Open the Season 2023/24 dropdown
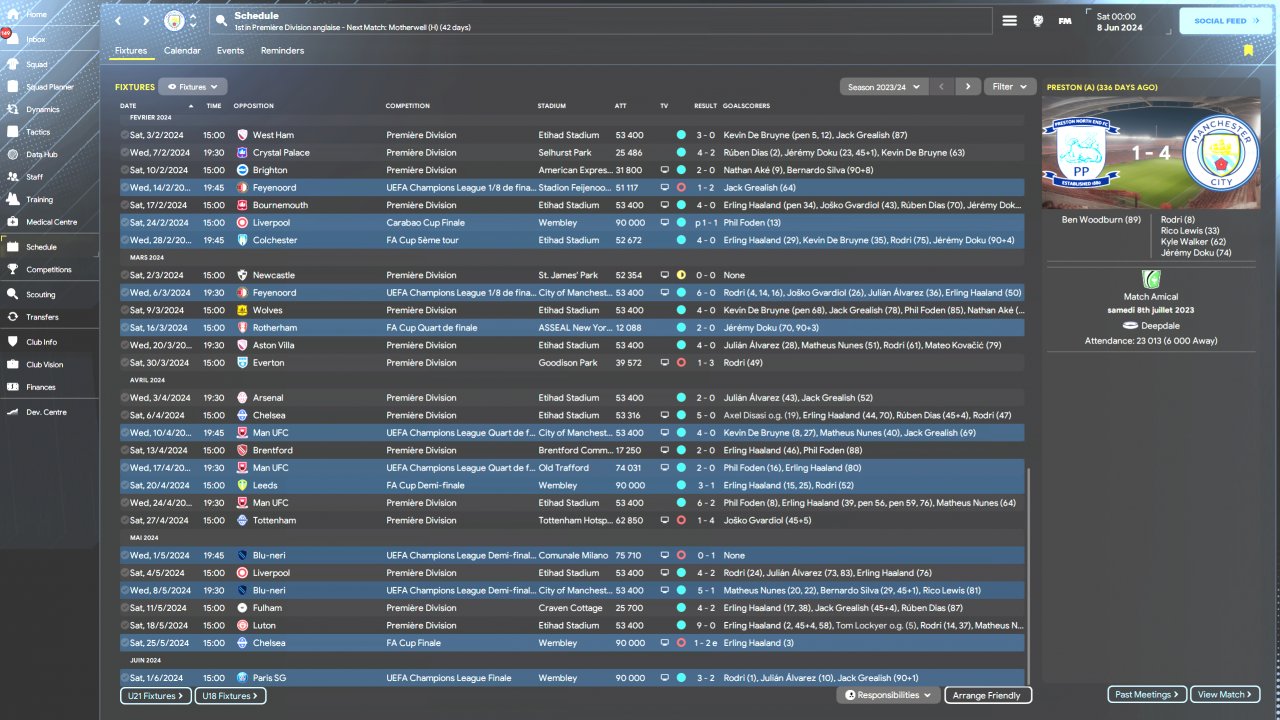The image size is (1280, 720). coord(884,87)
